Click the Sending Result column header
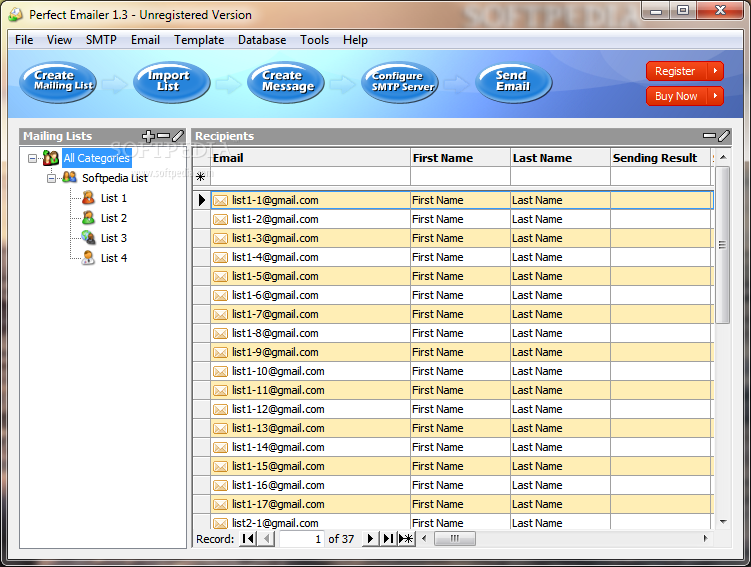Screen dimensions: 751x567 655,158
